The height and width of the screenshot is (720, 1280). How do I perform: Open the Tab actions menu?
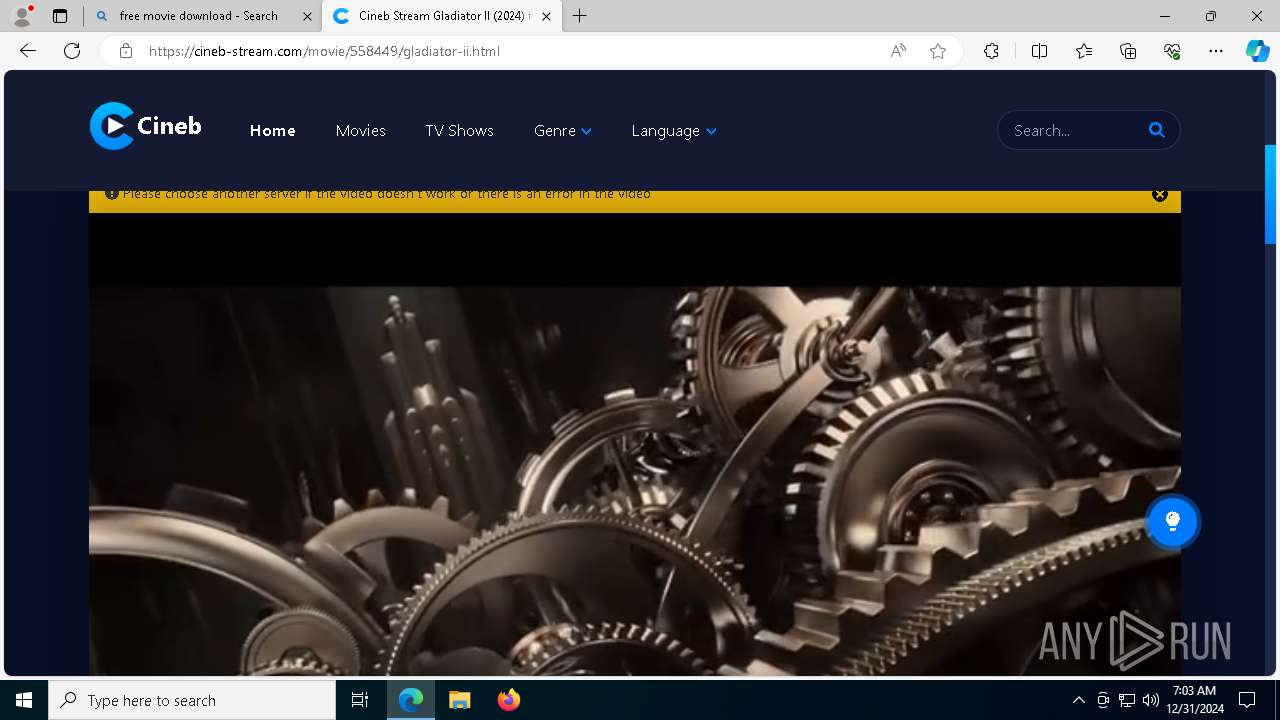[x=60, y=16]
